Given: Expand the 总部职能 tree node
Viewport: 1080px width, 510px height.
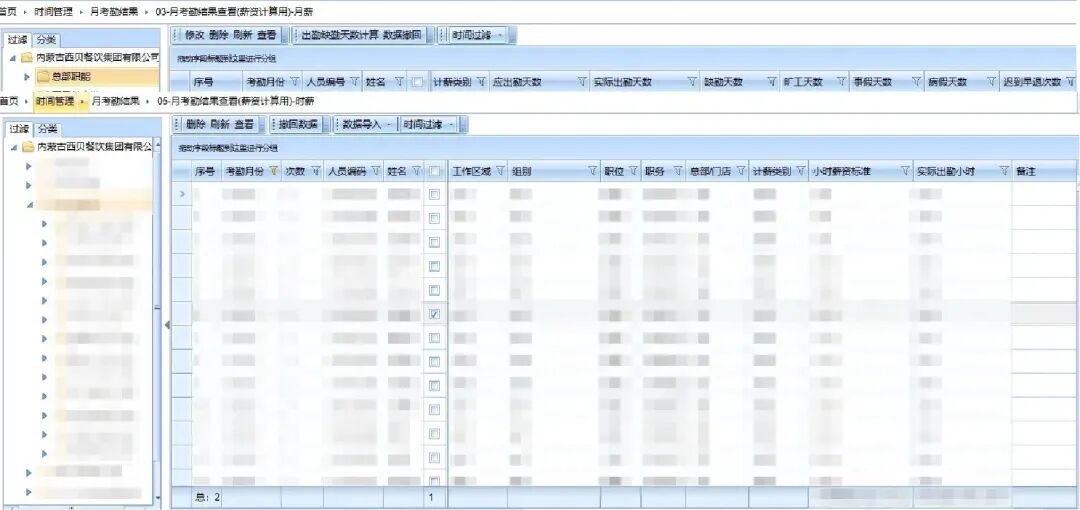Looking at the screenshot, I should [x=27, y=76].
